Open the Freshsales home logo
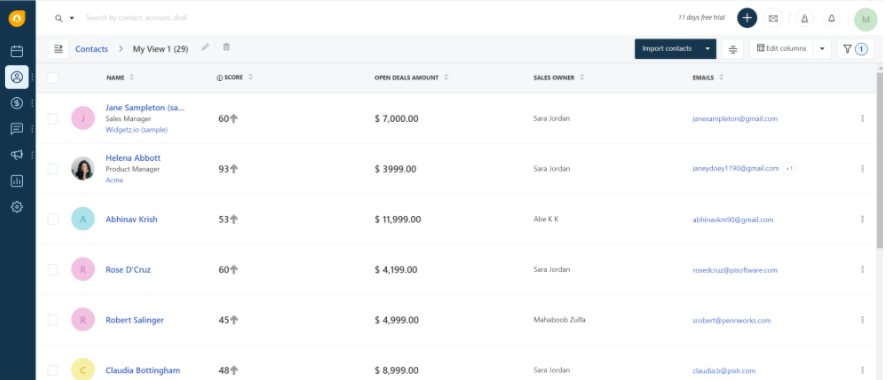This screenshot has height=380, width=887. pyautogui.click(x=17, y=19)
